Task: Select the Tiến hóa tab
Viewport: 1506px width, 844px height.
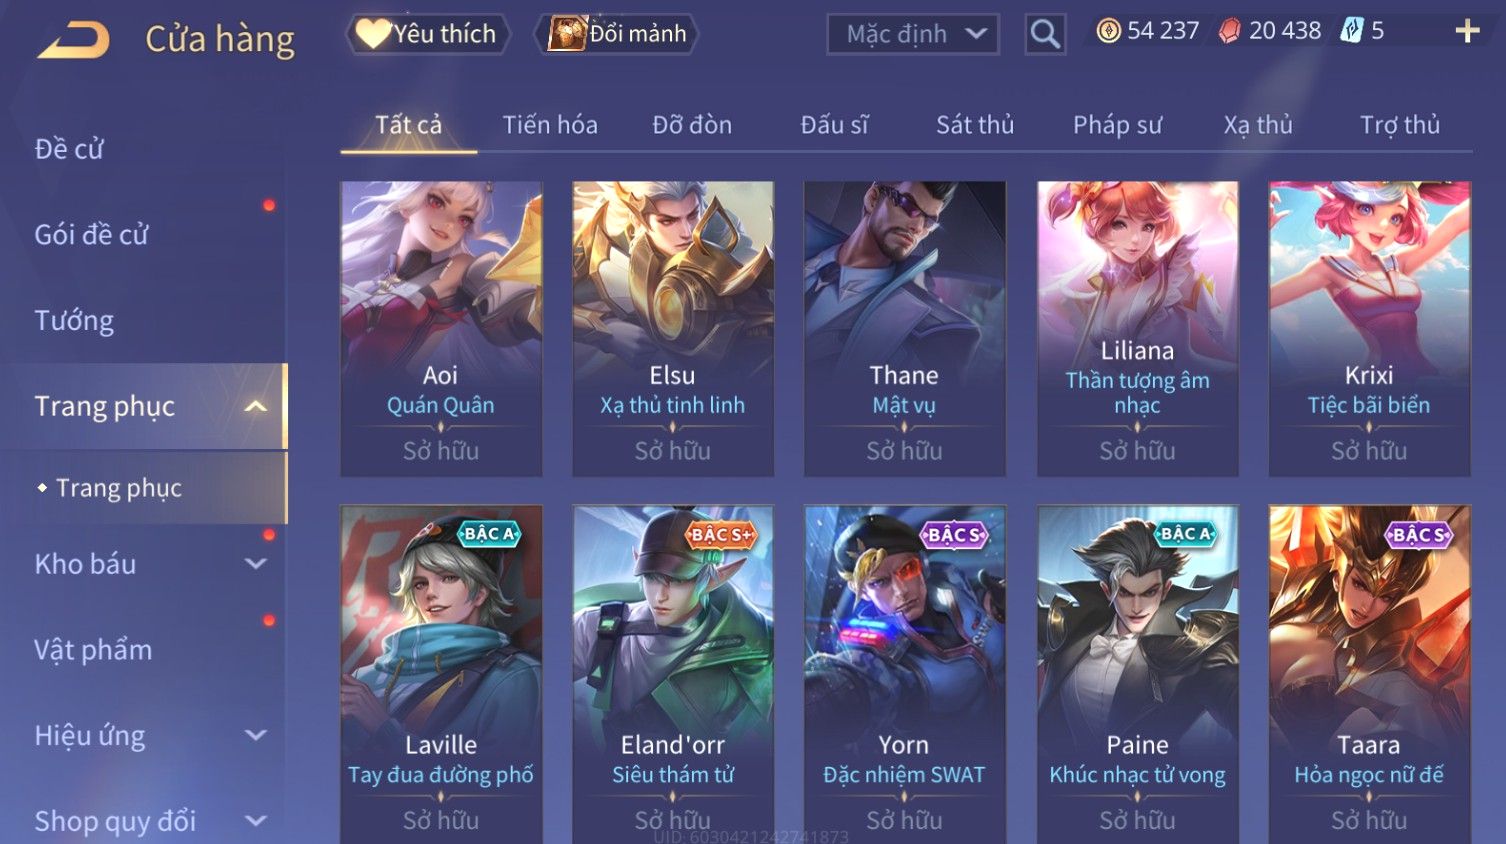Action: (550, 125)
